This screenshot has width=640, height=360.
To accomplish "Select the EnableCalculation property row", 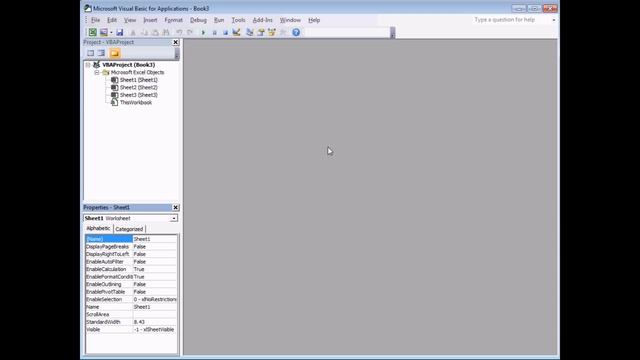I will point(131,269).
